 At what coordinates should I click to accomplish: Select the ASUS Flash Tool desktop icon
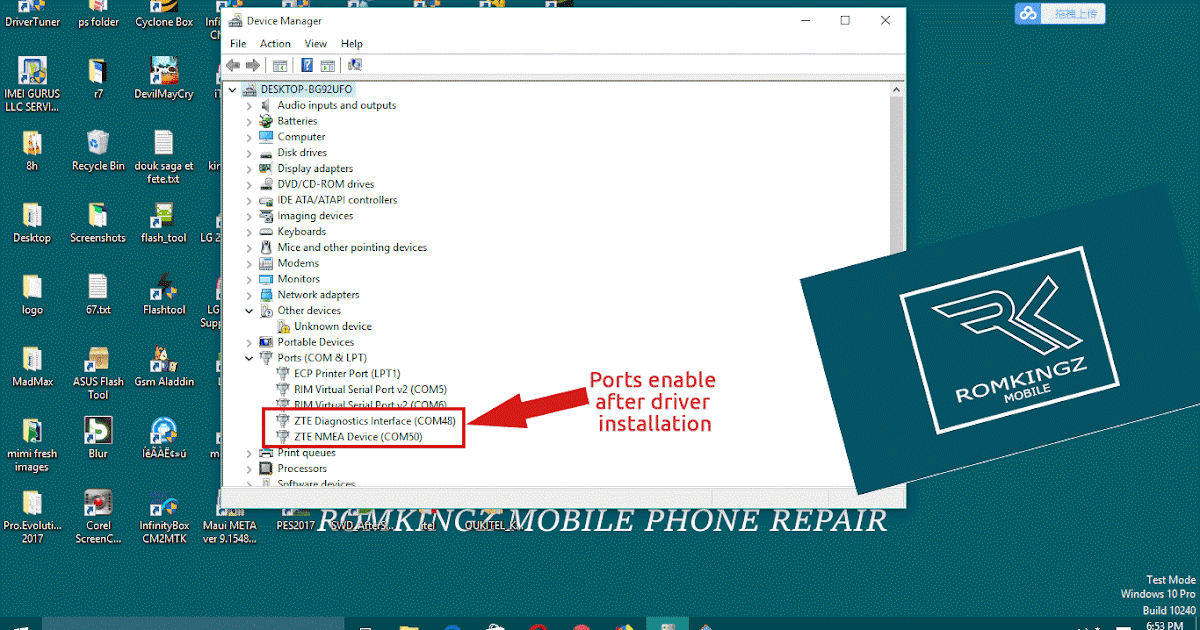click(98, 372)
